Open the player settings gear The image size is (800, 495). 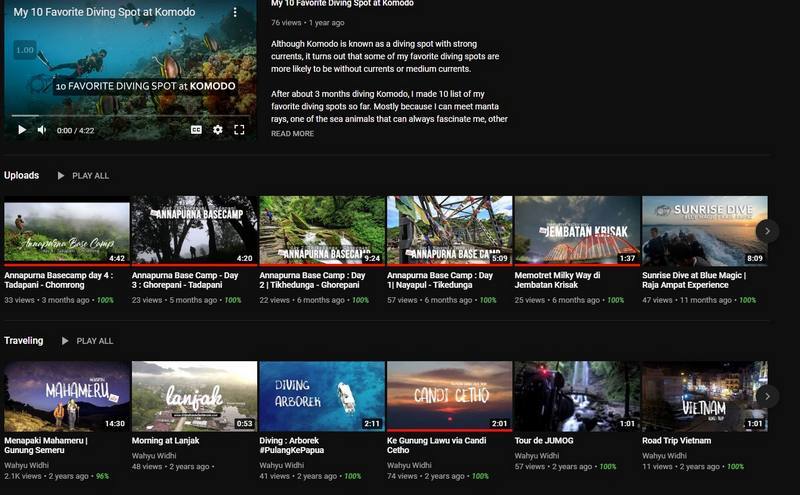click(x=218, y=130)
